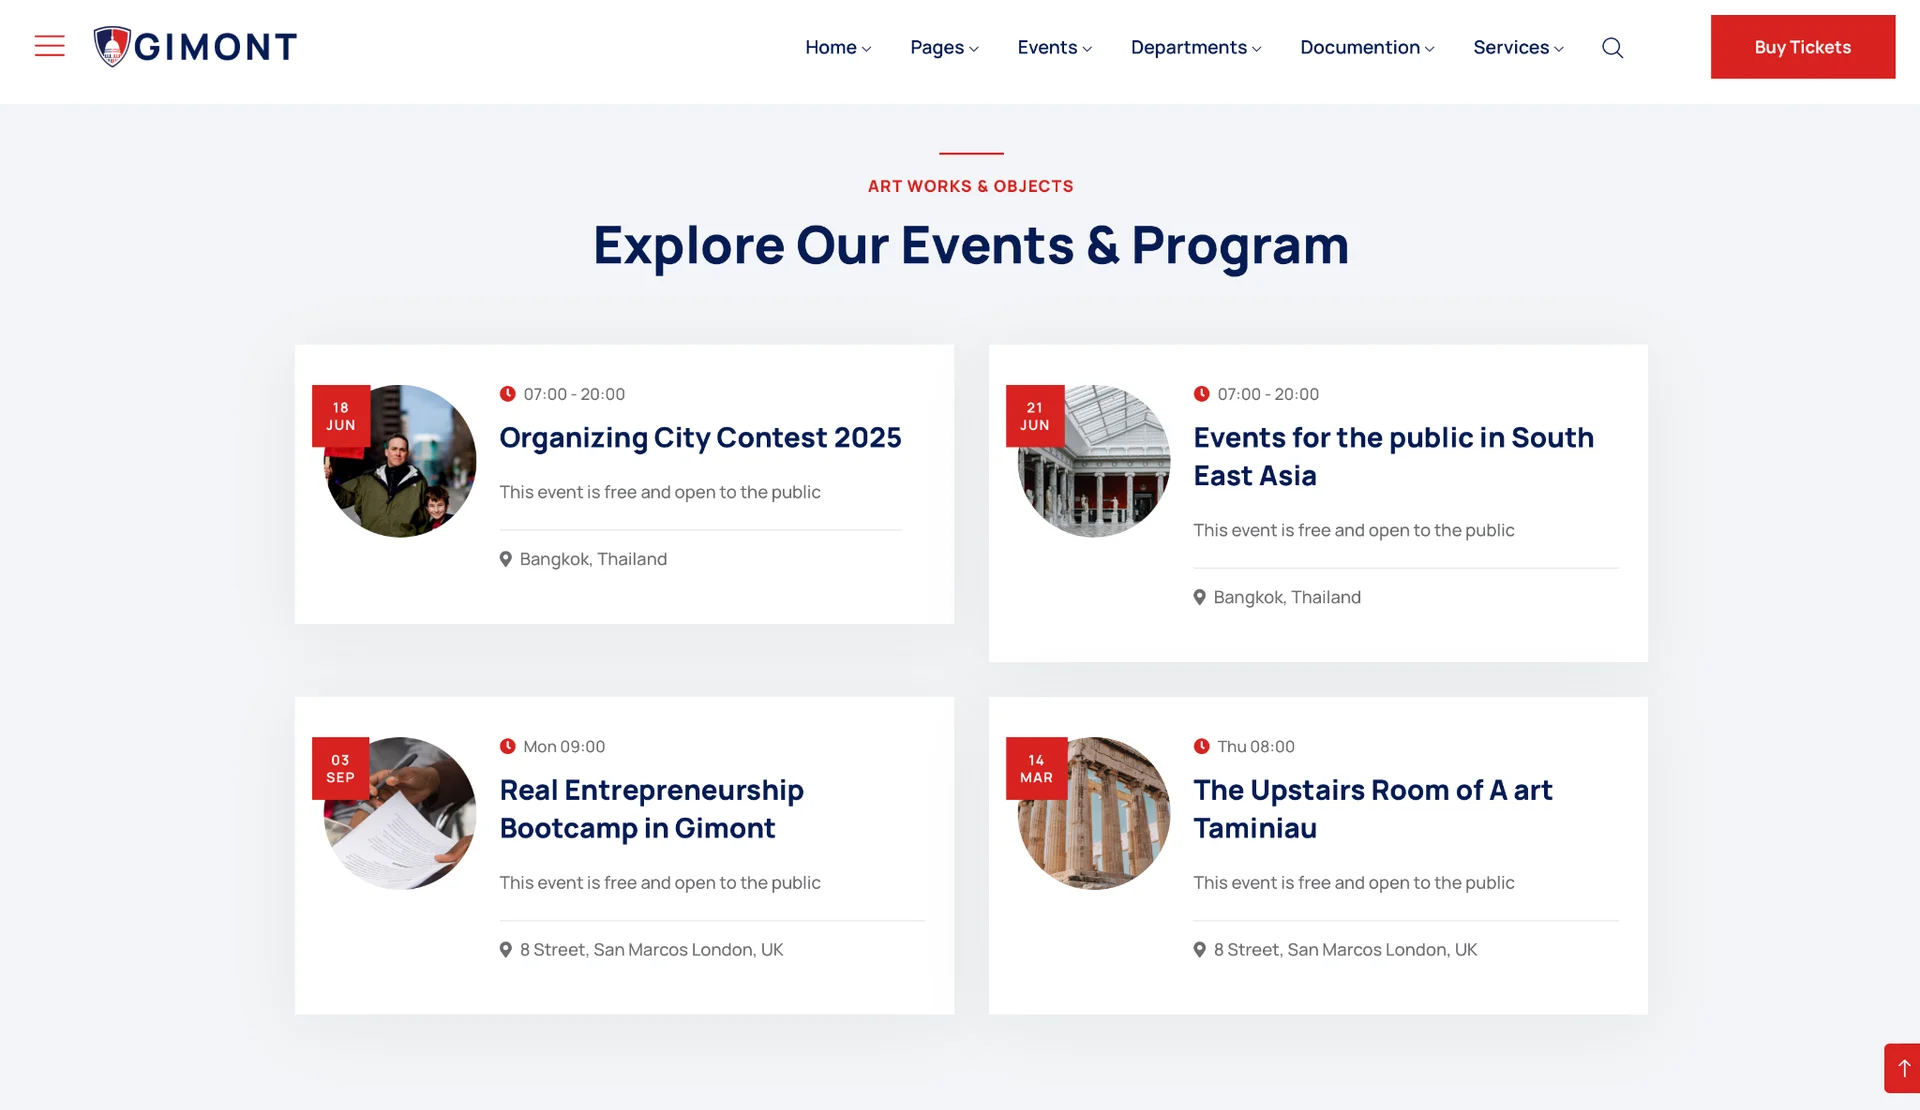Open the Services menu item
The image size is (1920, 1110).
coord(1517,47)
